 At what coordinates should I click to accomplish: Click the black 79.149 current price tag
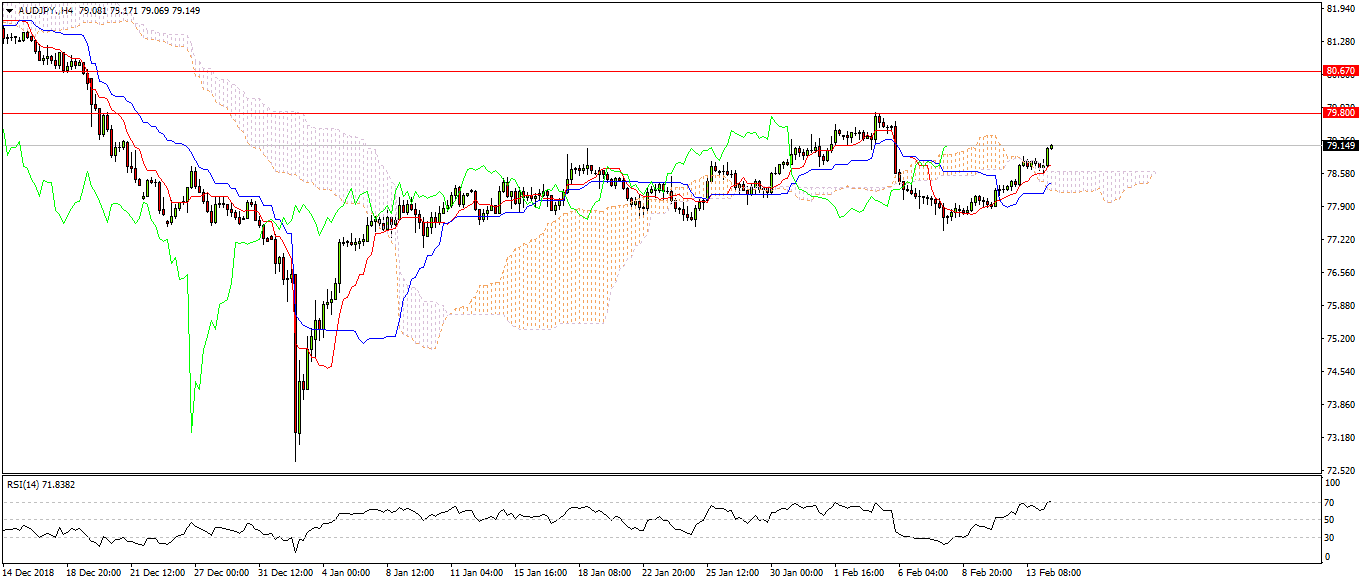tap(1339, 146)
